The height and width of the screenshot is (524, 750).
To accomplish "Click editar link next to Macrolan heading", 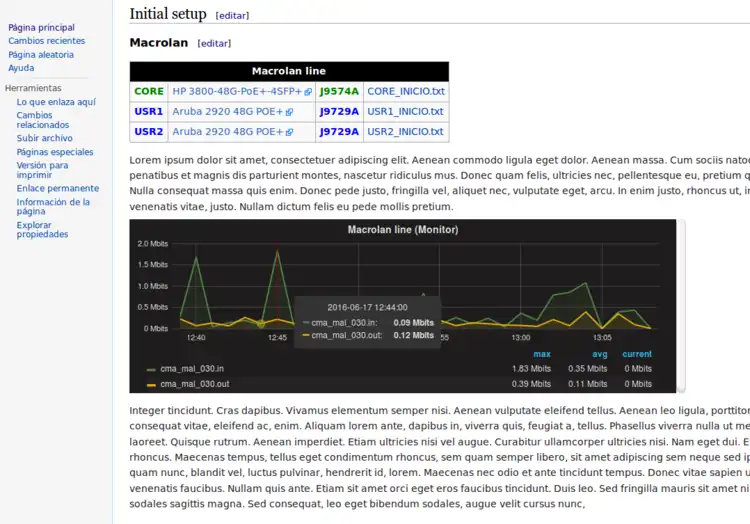I will [214, 44].
